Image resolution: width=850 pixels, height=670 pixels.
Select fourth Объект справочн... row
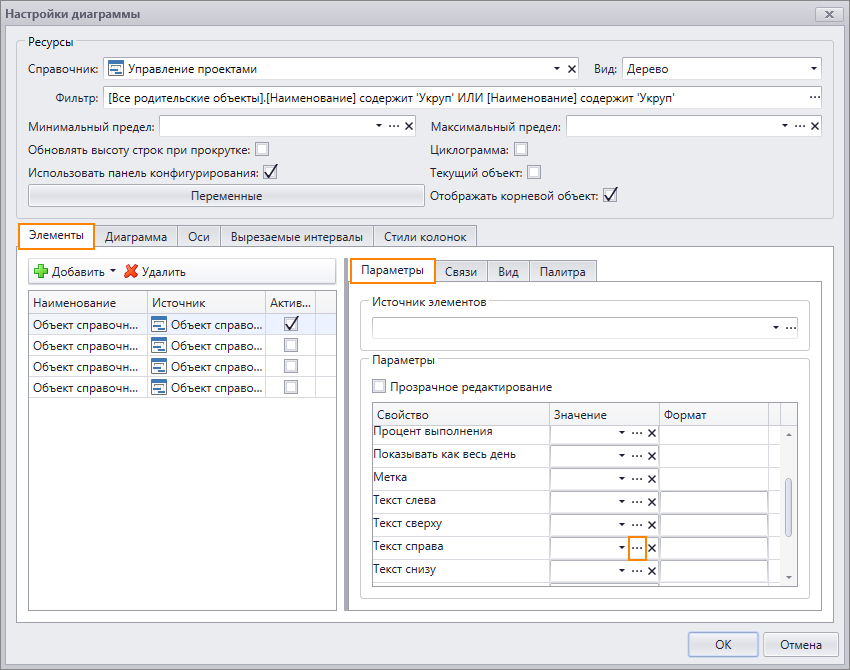click(182, 388)
